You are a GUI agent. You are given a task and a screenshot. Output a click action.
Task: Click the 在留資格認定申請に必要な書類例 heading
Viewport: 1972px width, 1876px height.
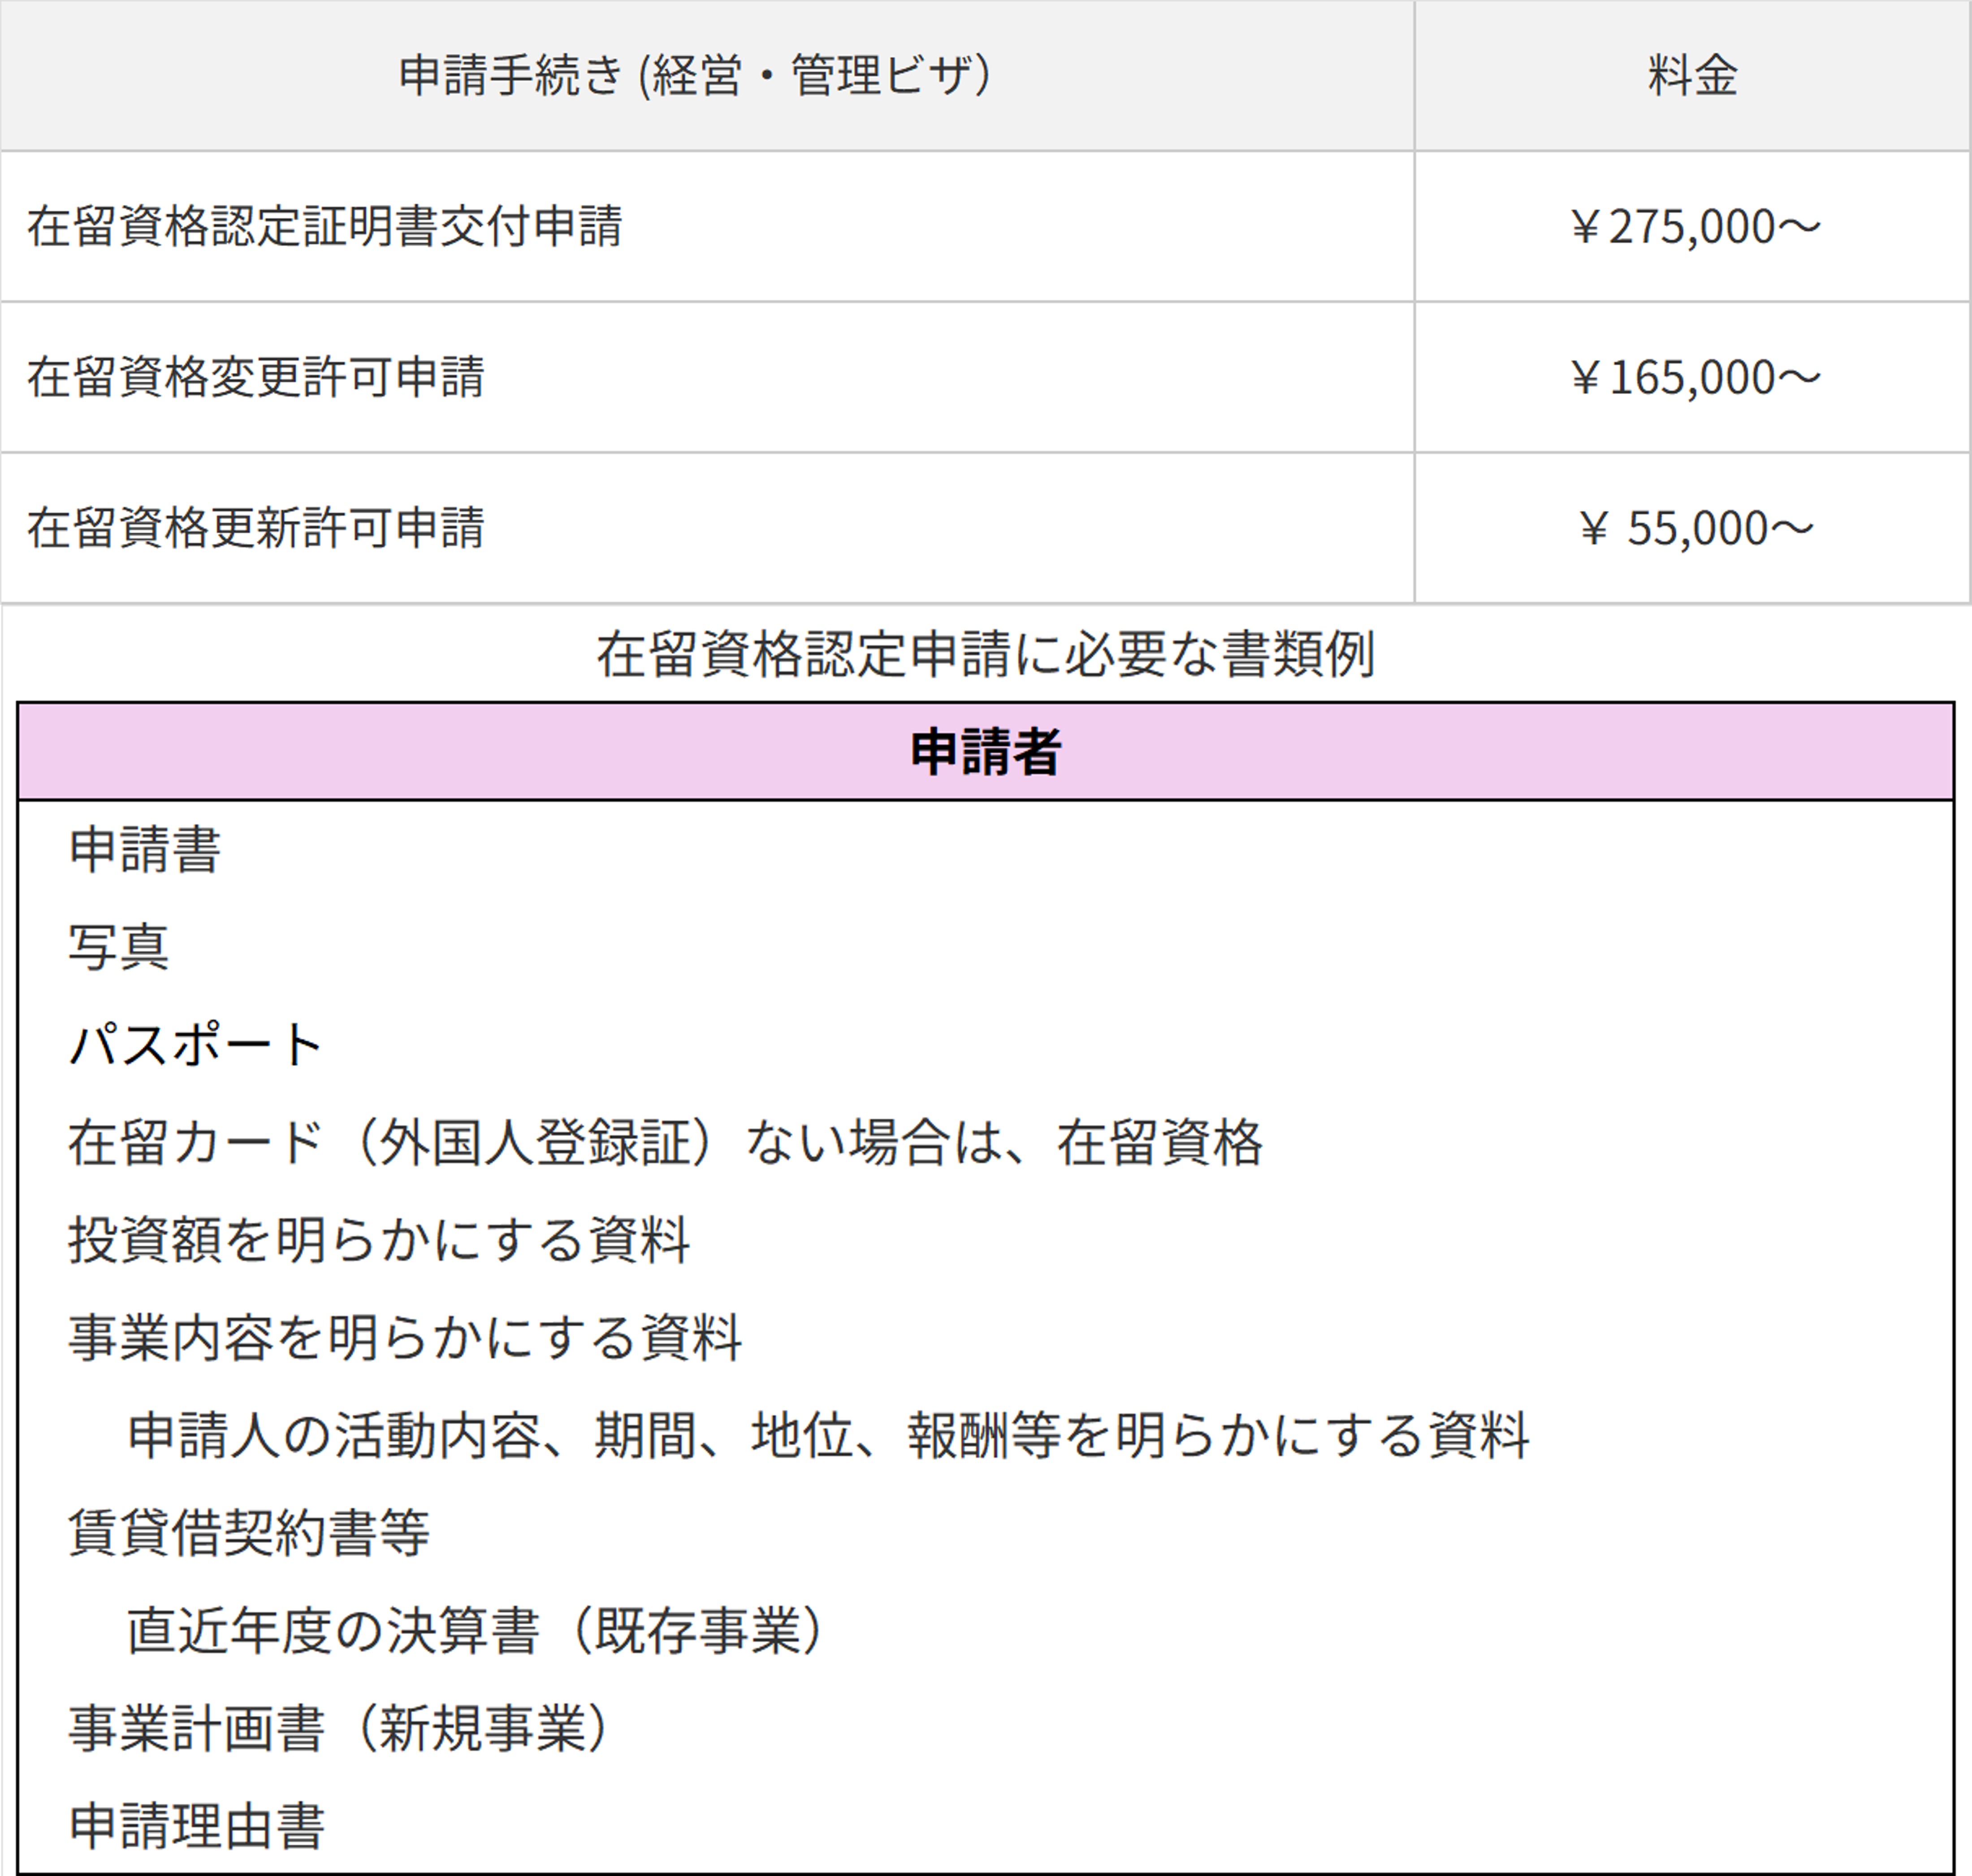985,655
